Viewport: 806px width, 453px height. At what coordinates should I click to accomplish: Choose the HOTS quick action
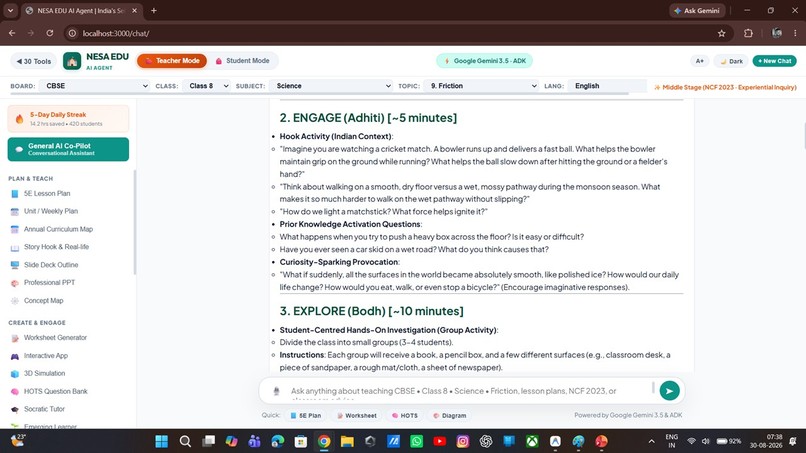click(x=405, y=415)
